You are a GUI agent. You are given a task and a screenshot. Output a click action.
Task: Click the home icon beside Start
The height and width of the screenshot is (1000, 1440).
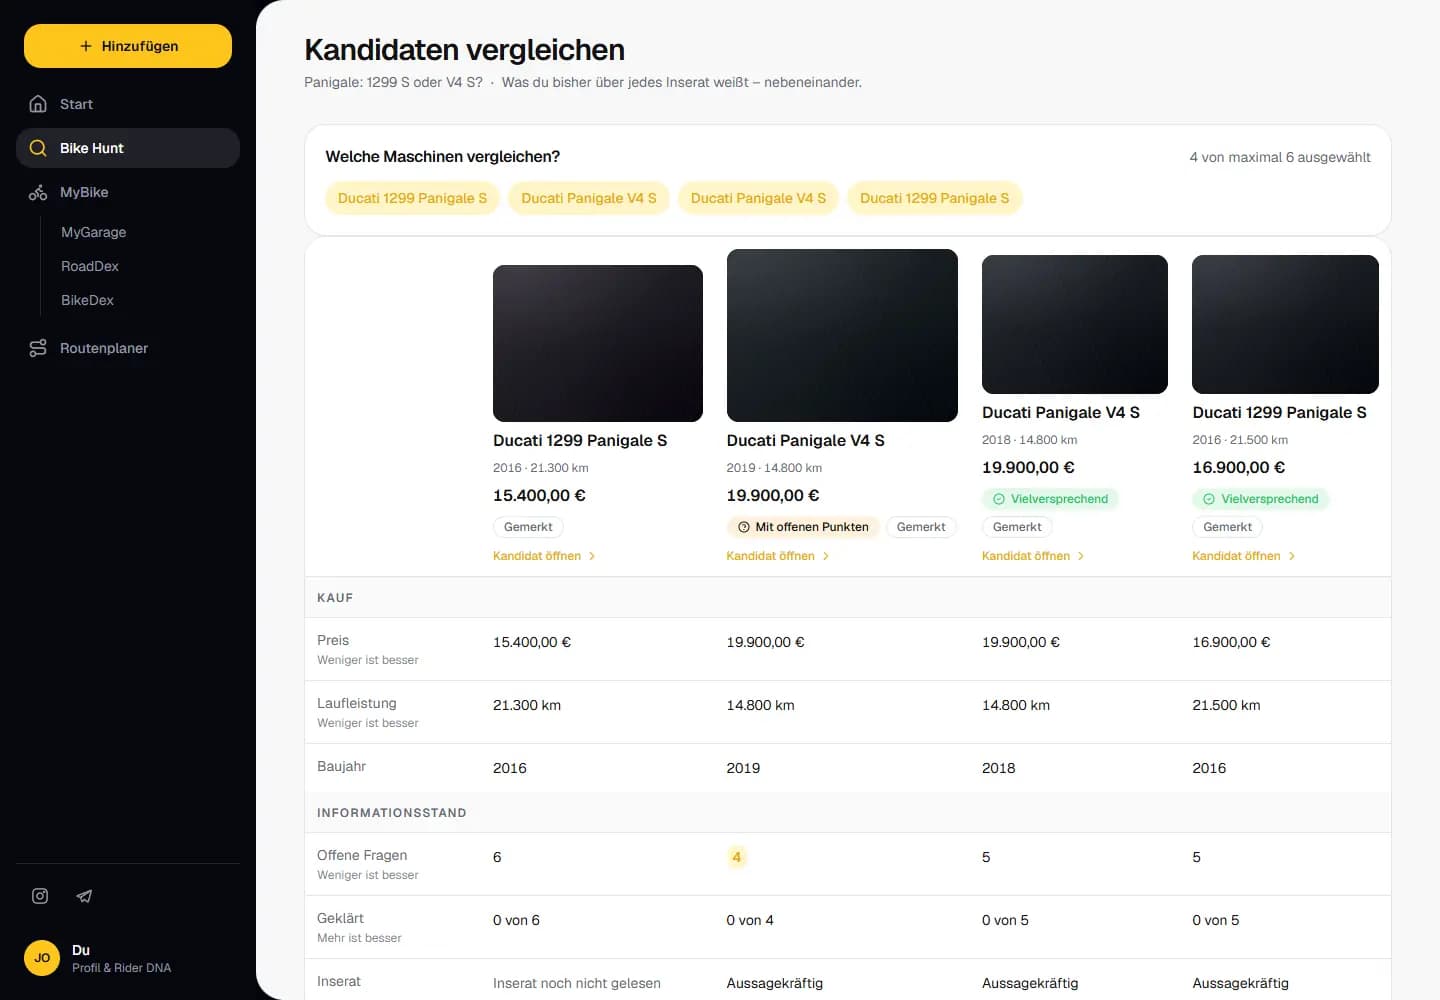point(38,104)
